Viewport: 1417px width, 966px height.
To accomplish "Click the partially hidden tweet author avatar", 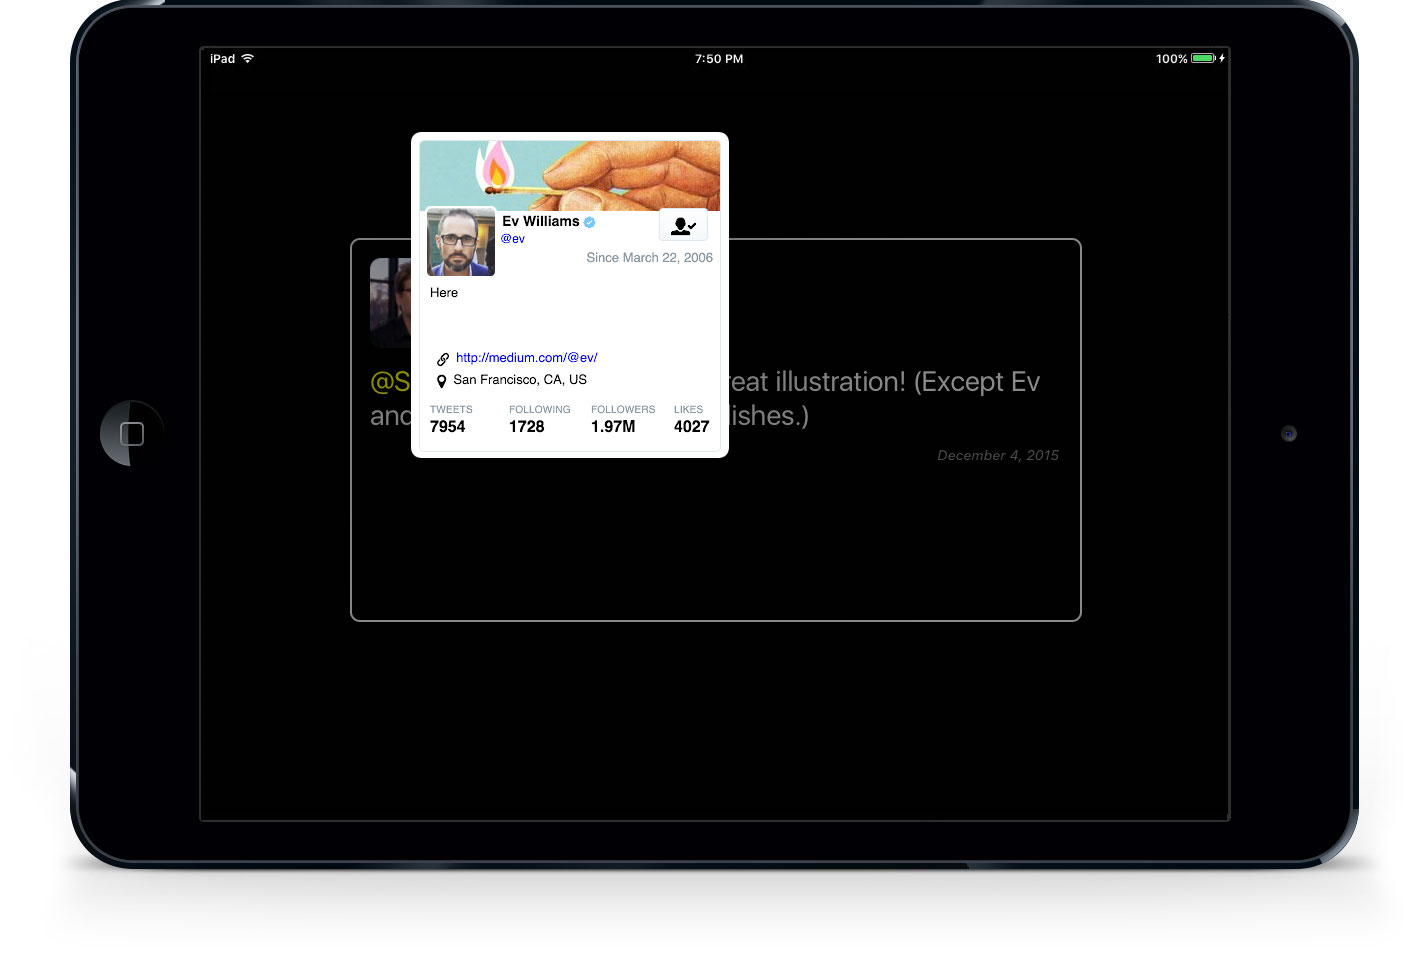I will click(389, 300).
